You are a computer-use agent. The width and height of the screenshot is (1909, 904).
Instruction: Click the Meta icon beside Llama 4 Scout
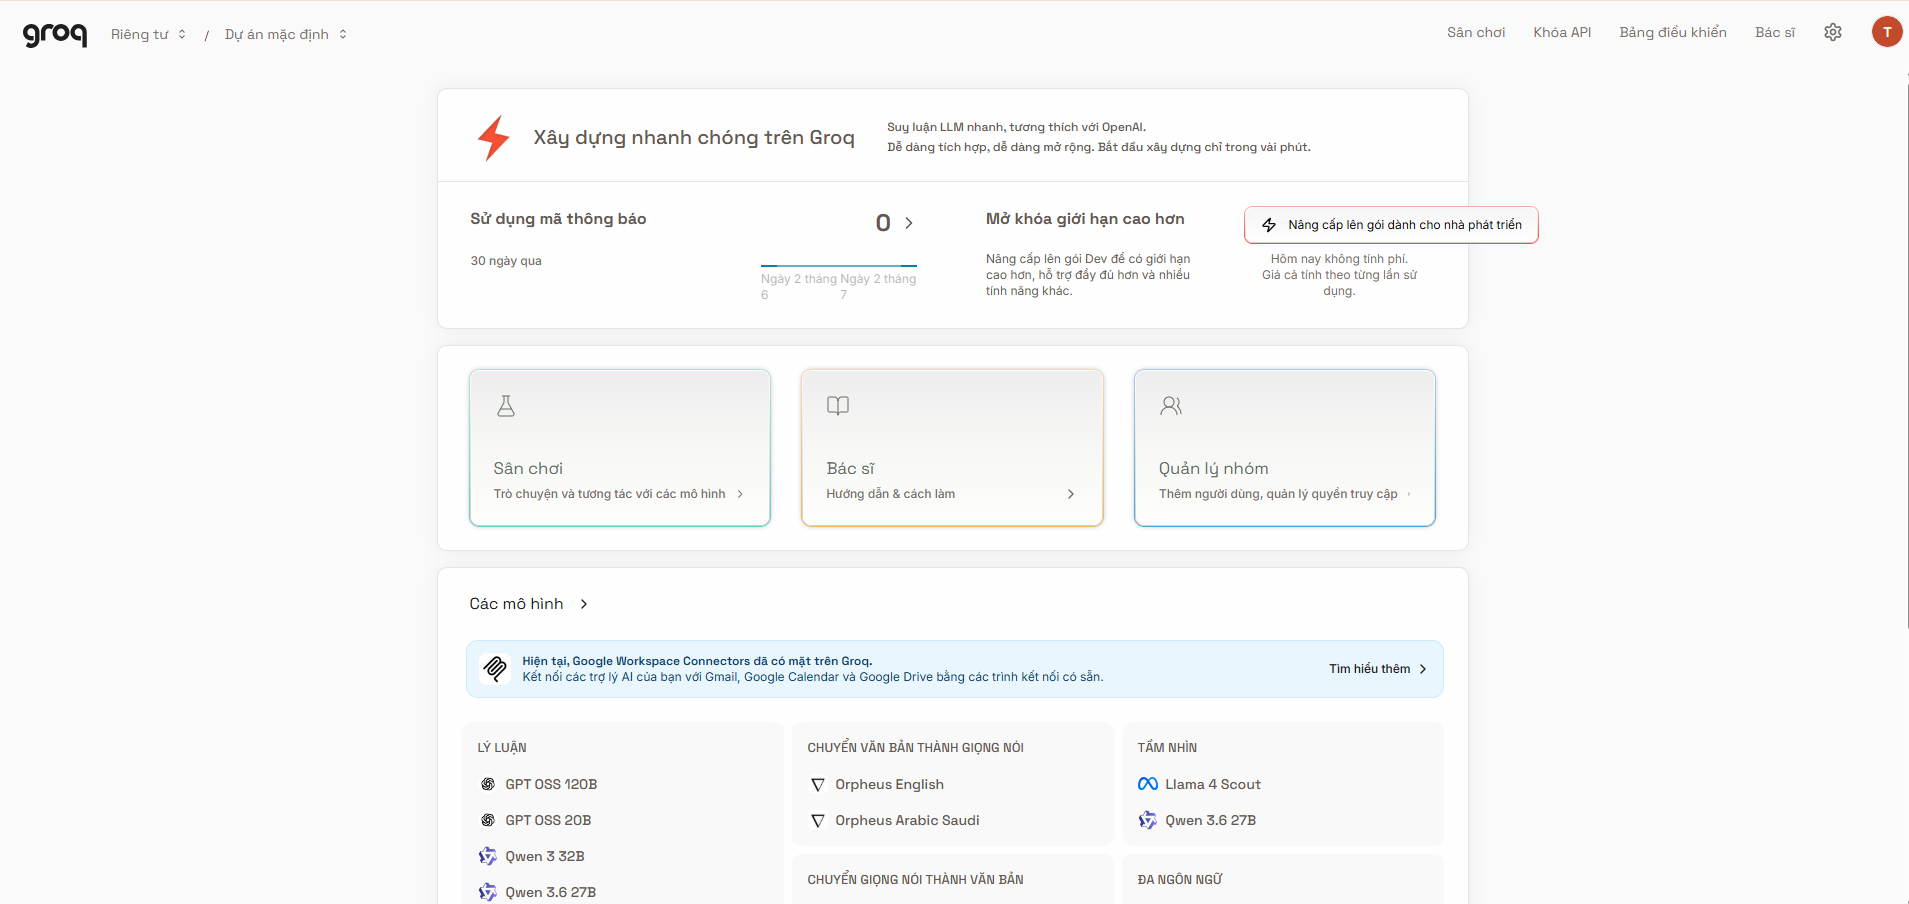pyautogui.click(x=1148, y=784)
